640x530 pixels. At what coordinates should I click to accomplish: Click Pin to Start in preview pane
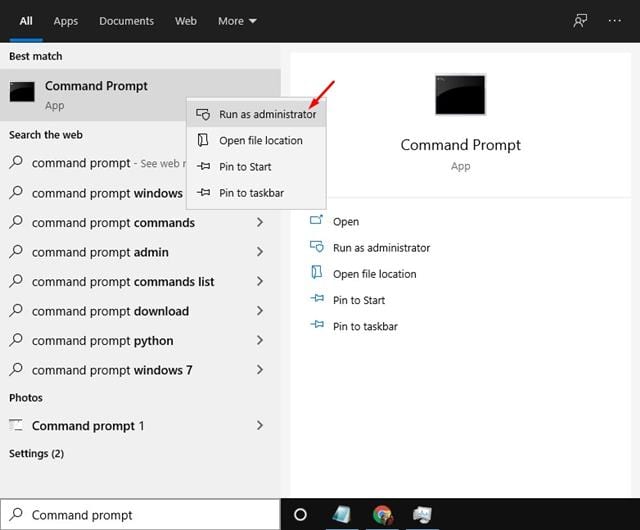359,300
